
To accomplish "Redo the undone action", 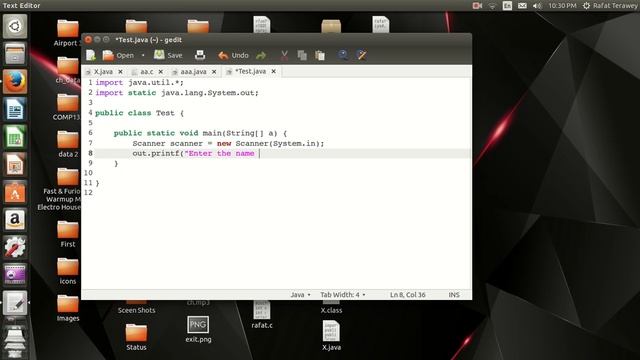I will click(x=261, y=55).
